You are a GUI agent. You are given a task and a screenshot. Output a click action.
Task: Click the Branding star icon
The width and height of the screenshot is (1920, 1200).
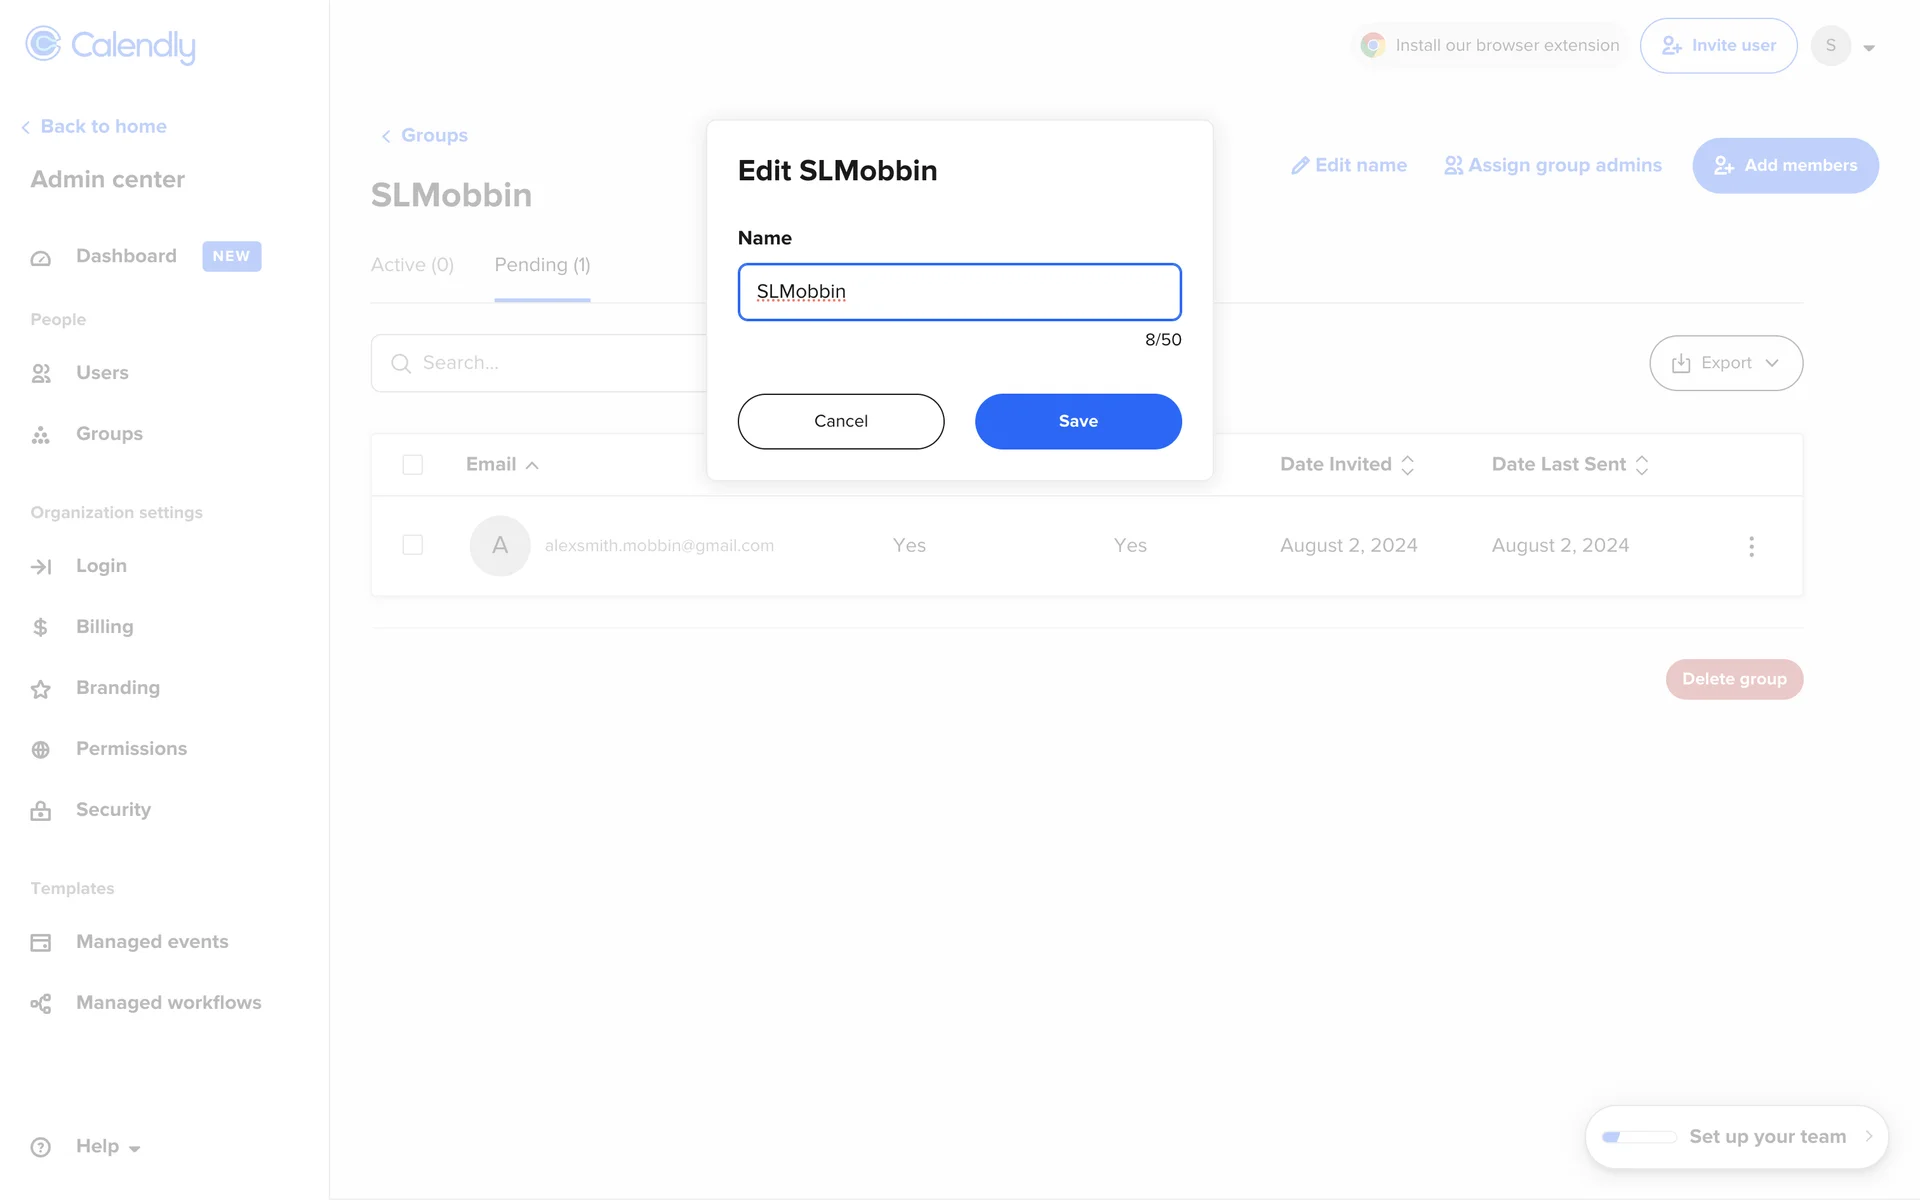click(x=41, y=689)
